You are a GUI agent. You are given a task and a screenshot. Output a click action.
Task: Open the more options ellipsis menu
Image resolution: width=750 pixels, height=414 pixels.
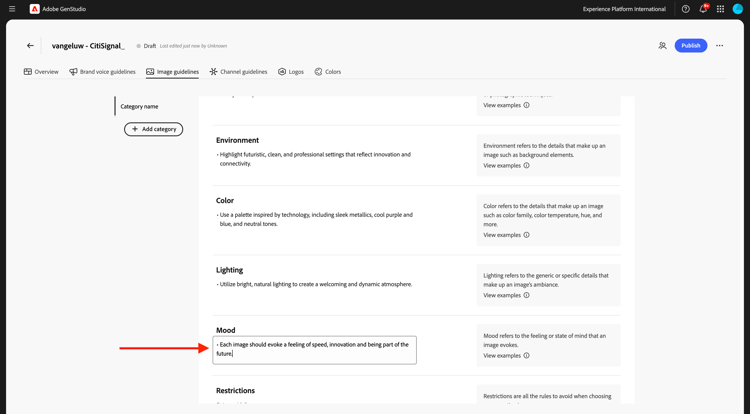(719, 45)
